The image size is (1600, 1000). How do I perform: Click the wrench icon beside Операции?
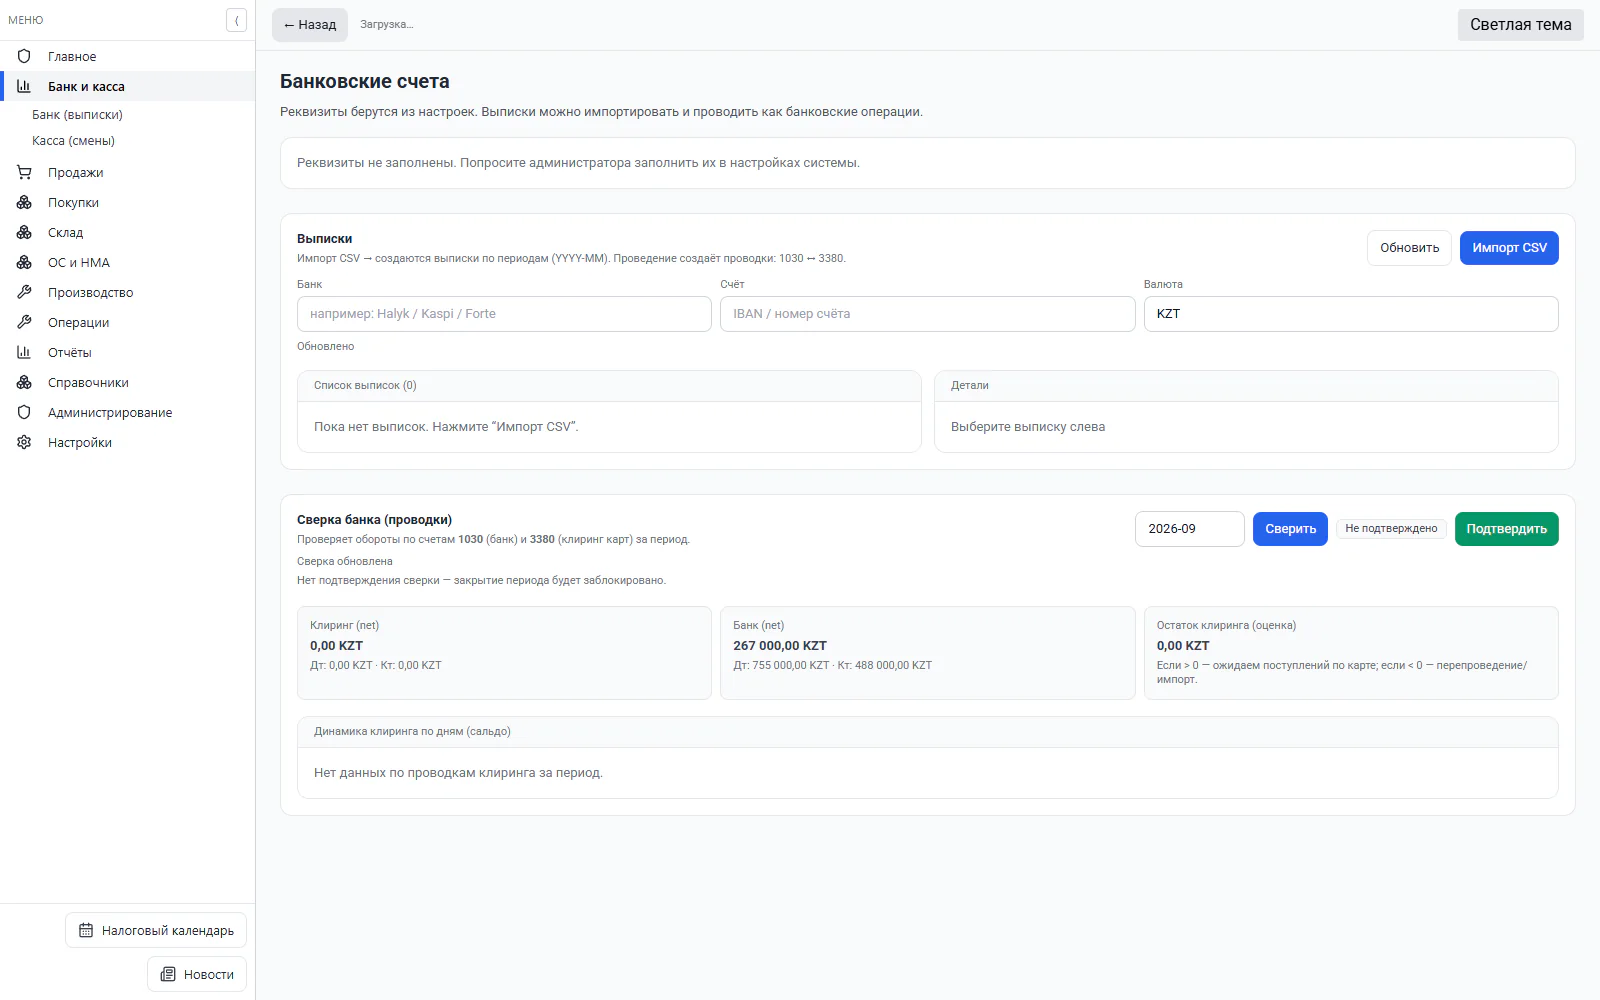[24, 322]
